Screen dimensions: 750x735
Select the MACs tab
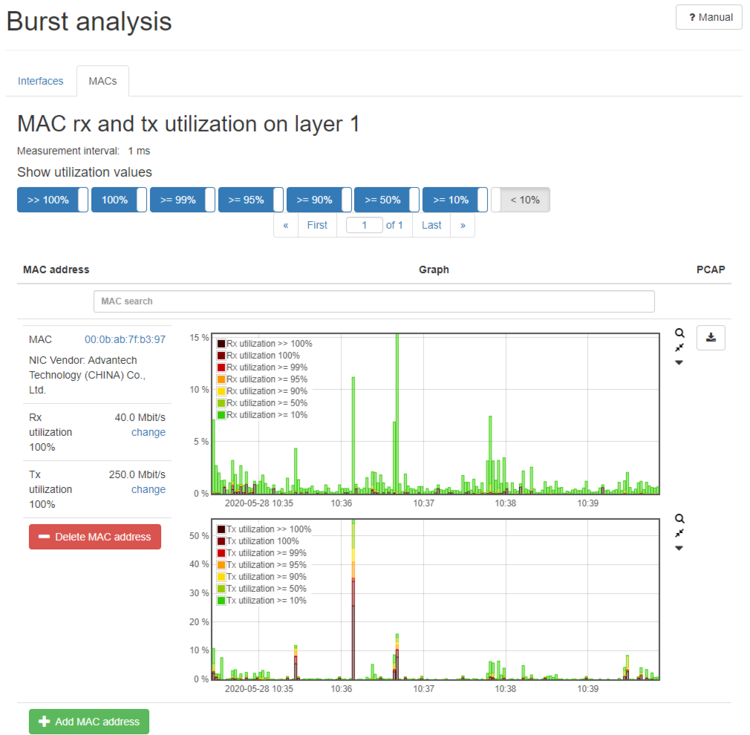pyautogui.click(x=102, y=81)
